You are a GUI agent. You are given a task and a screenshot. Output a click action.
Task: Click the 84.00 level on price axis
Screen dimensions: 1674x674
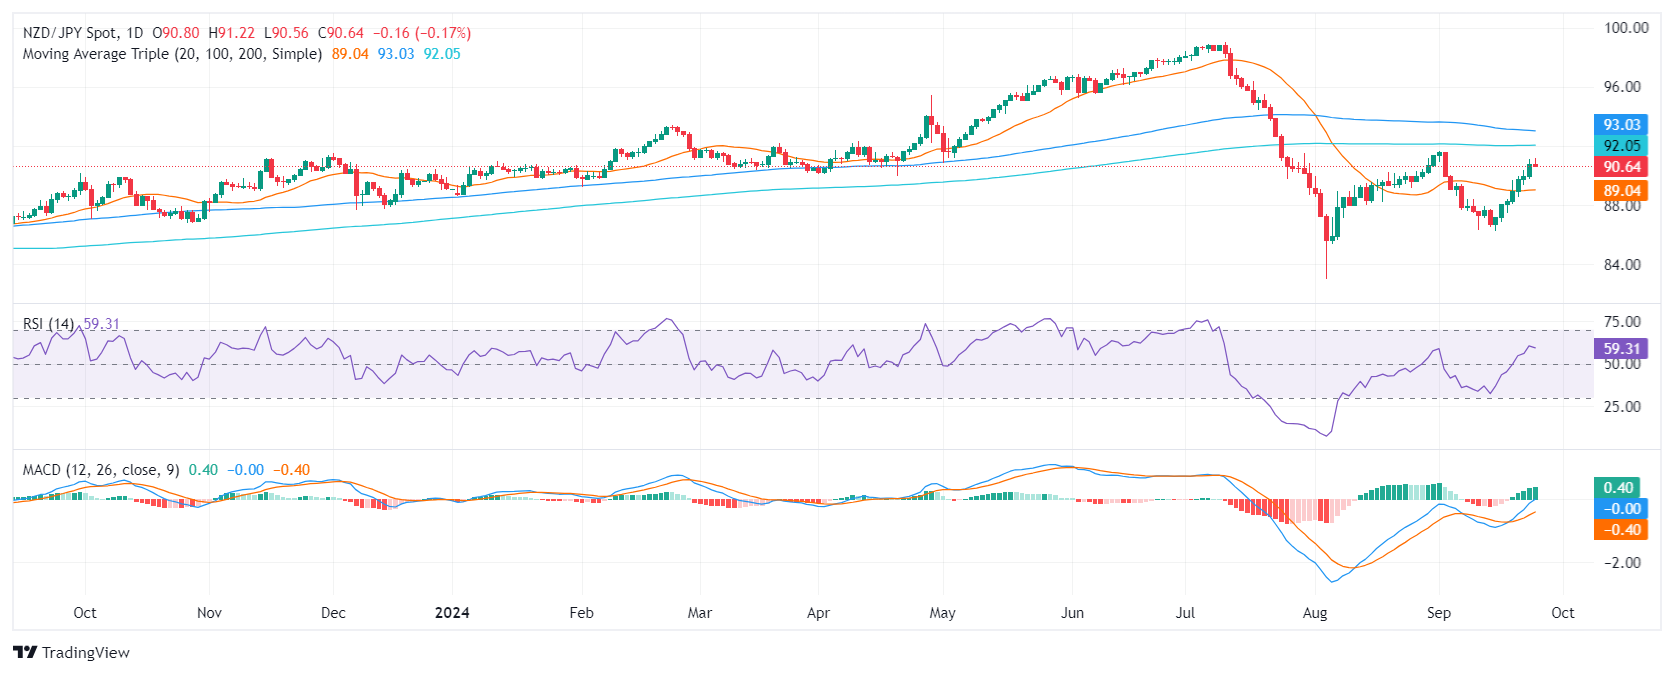[x=1622, y=265]
